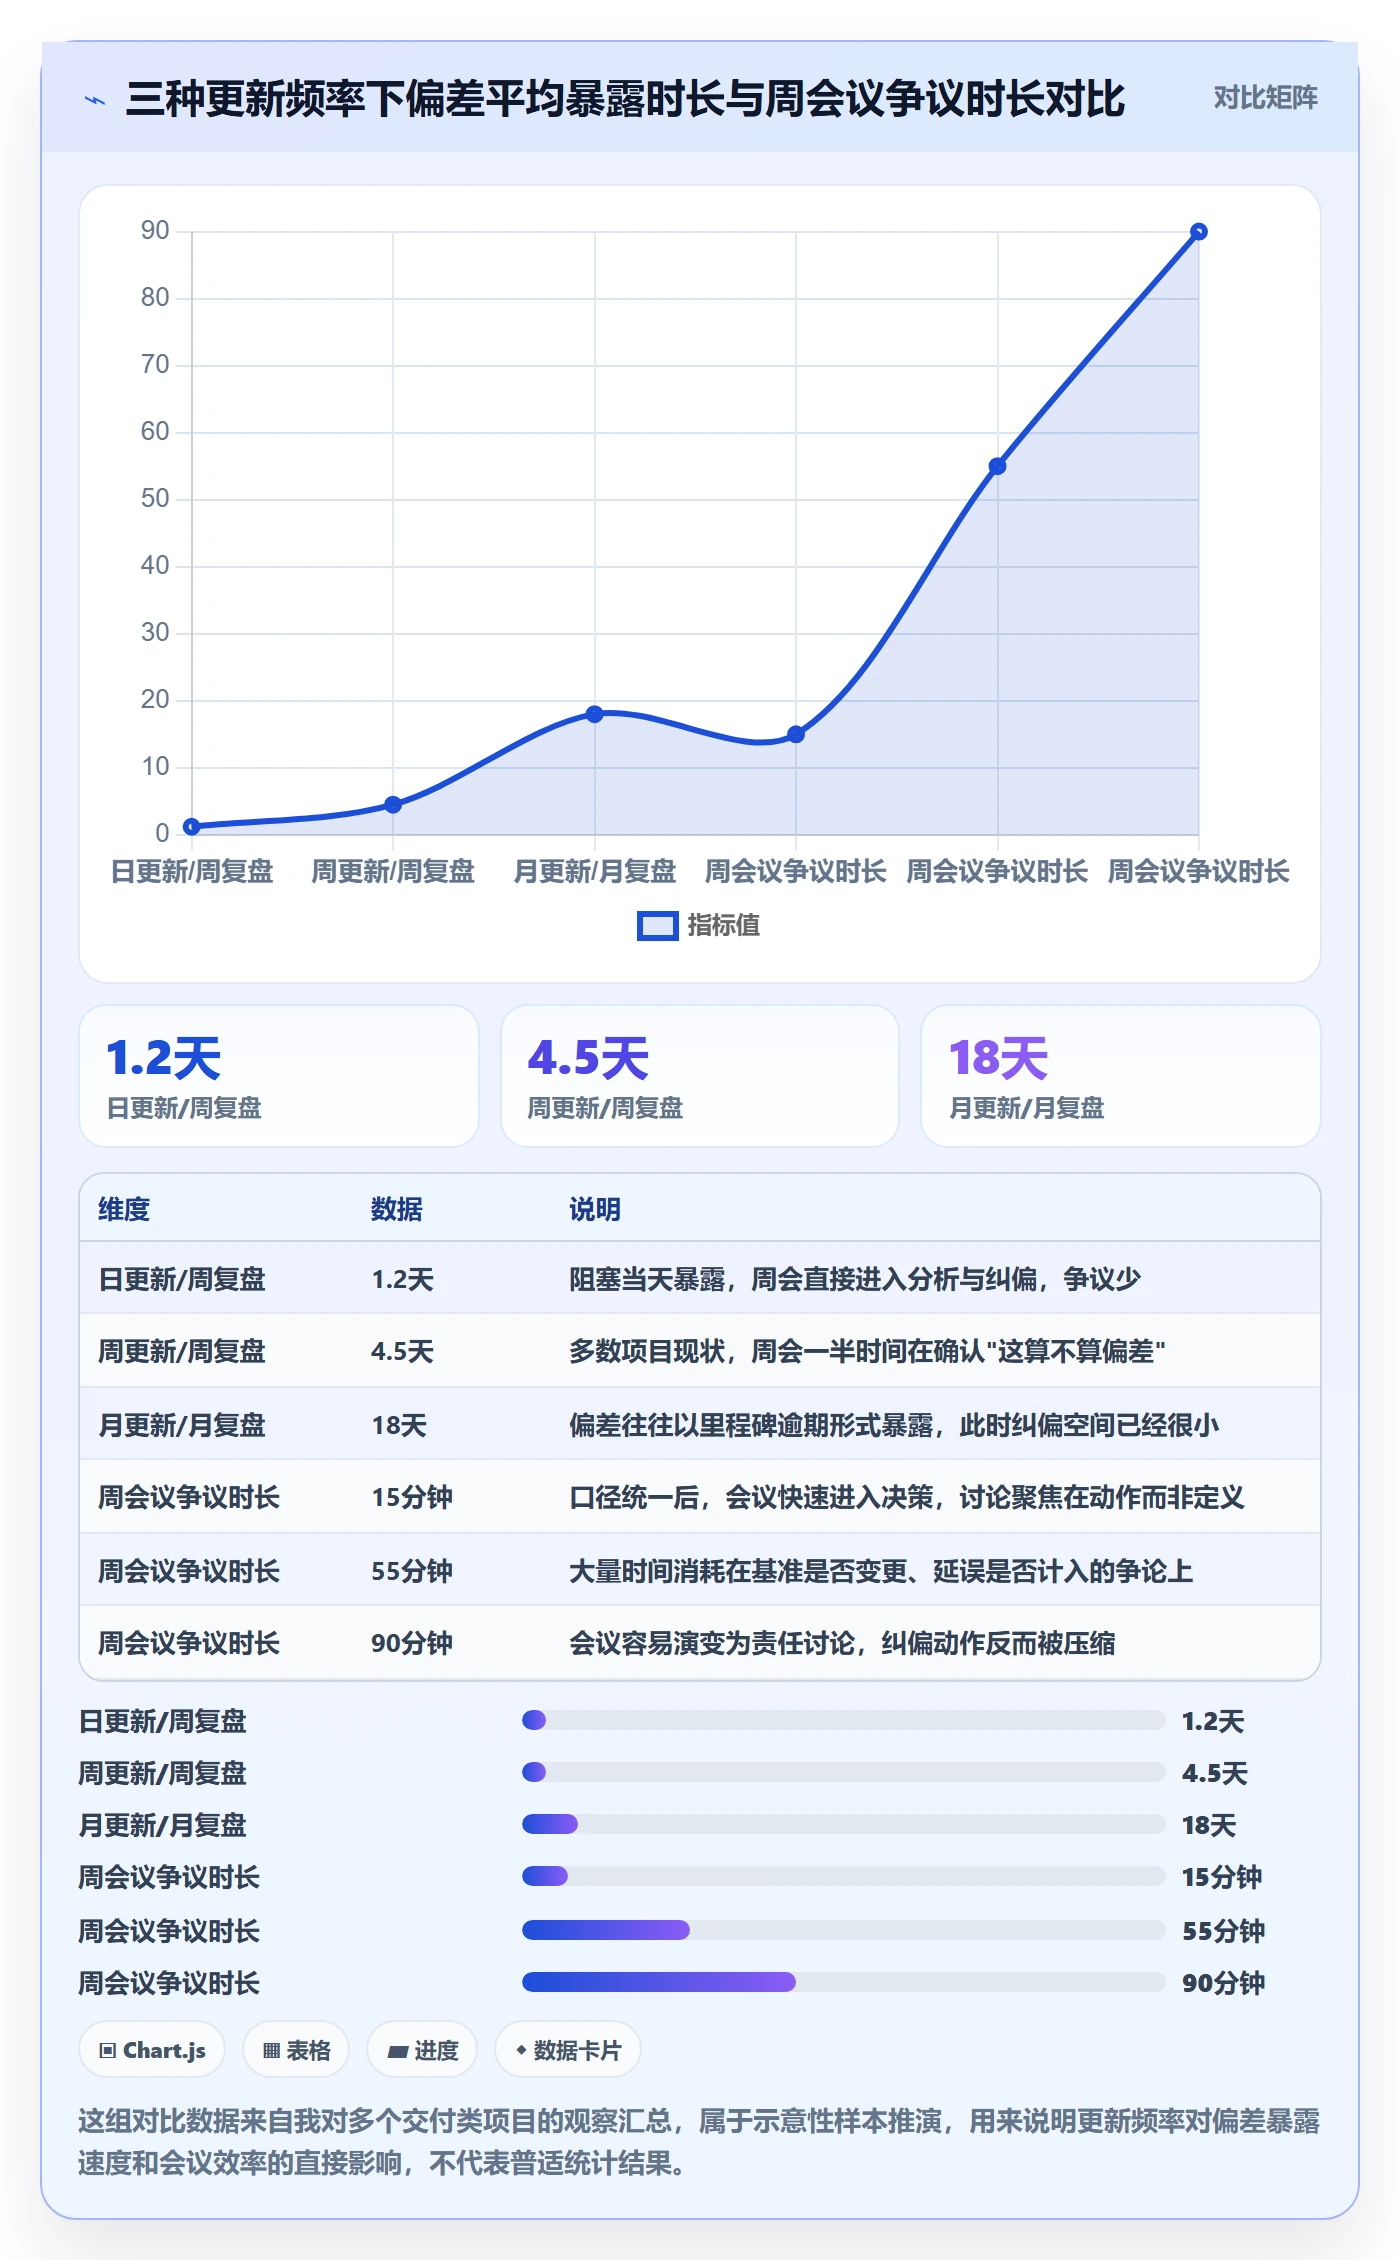Click the progress bar labeled 55分钟
This screenshot has height=2260, width=1400.
click(844, 1930)
